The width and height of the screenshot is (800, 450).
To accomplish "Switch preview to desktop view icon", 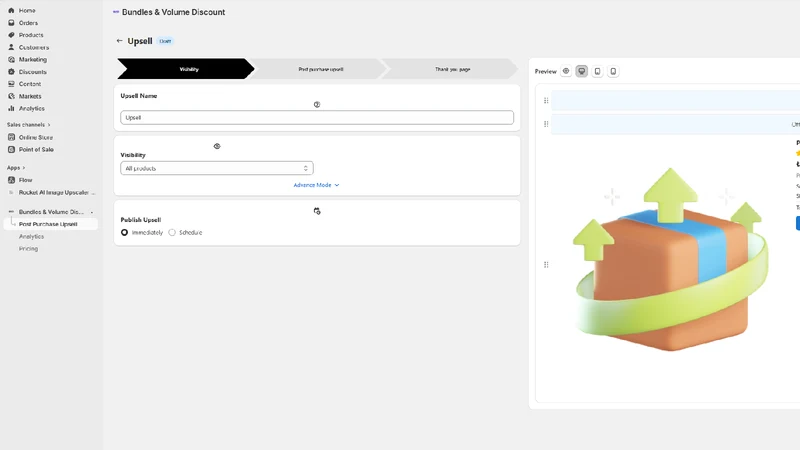I will click(582, 71).
